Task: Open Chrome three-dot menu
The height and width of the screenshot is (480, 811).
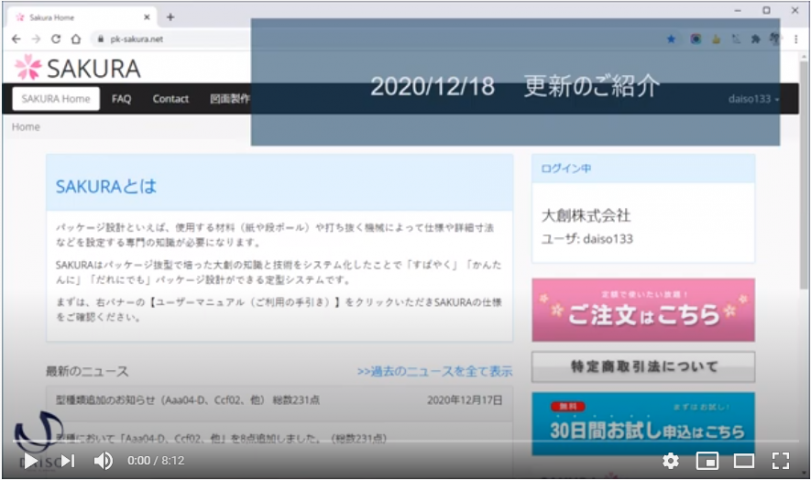Action: click(796, 39)
